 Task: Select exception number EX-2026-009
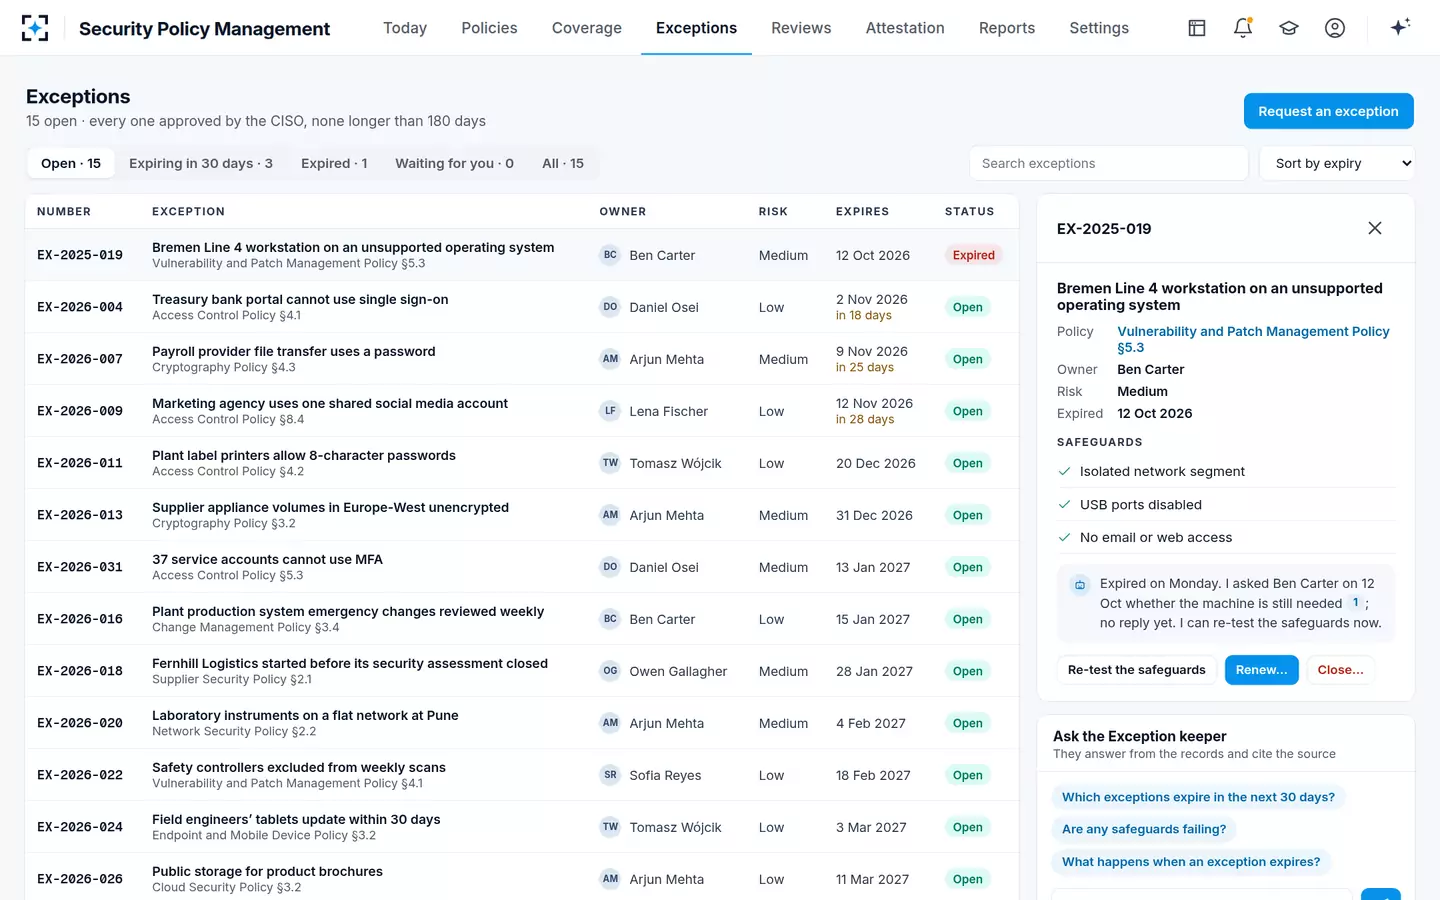tap(80, 411)
